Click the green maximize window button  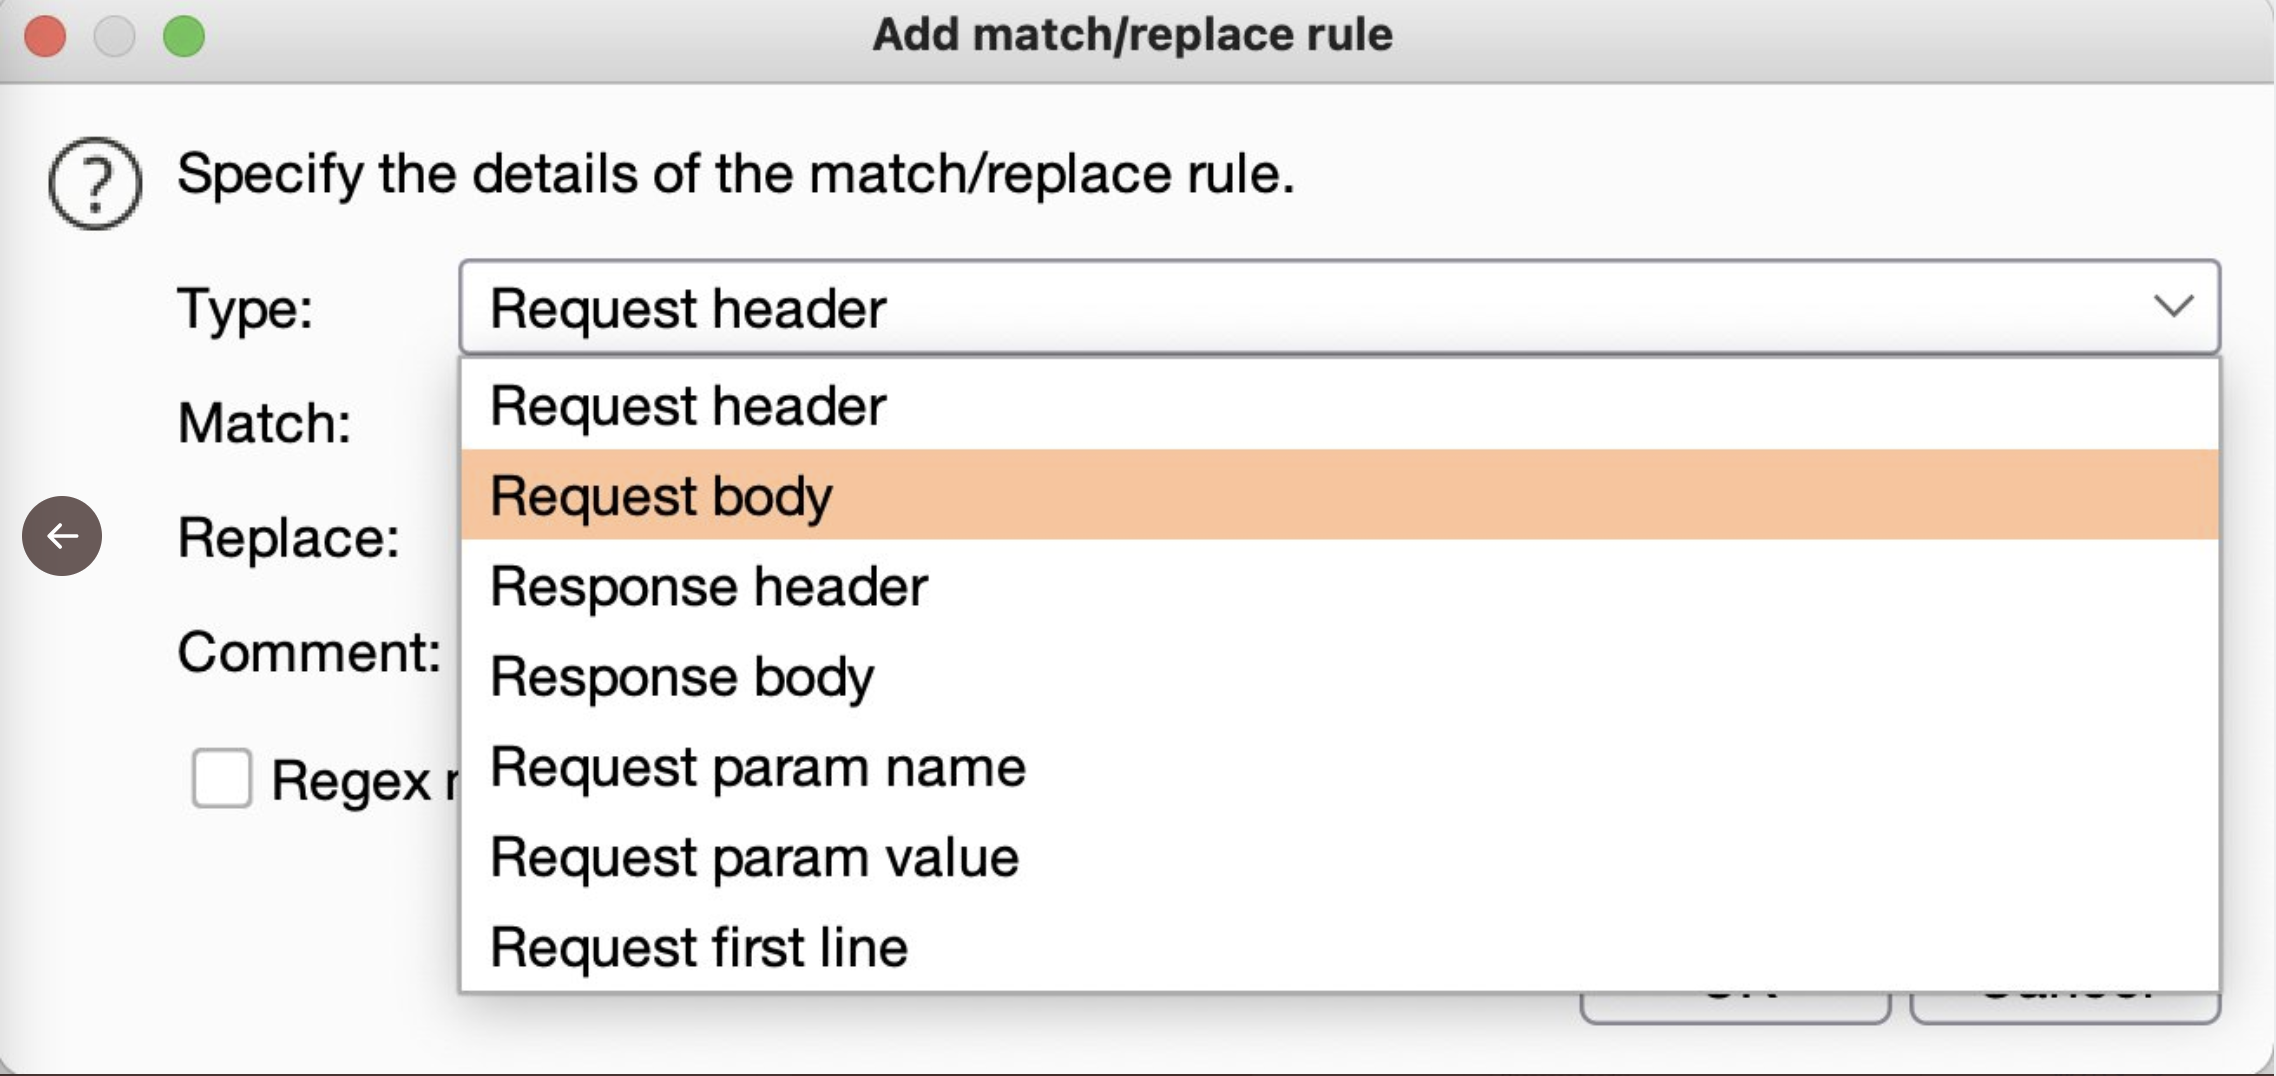click(x=184, y=37)
